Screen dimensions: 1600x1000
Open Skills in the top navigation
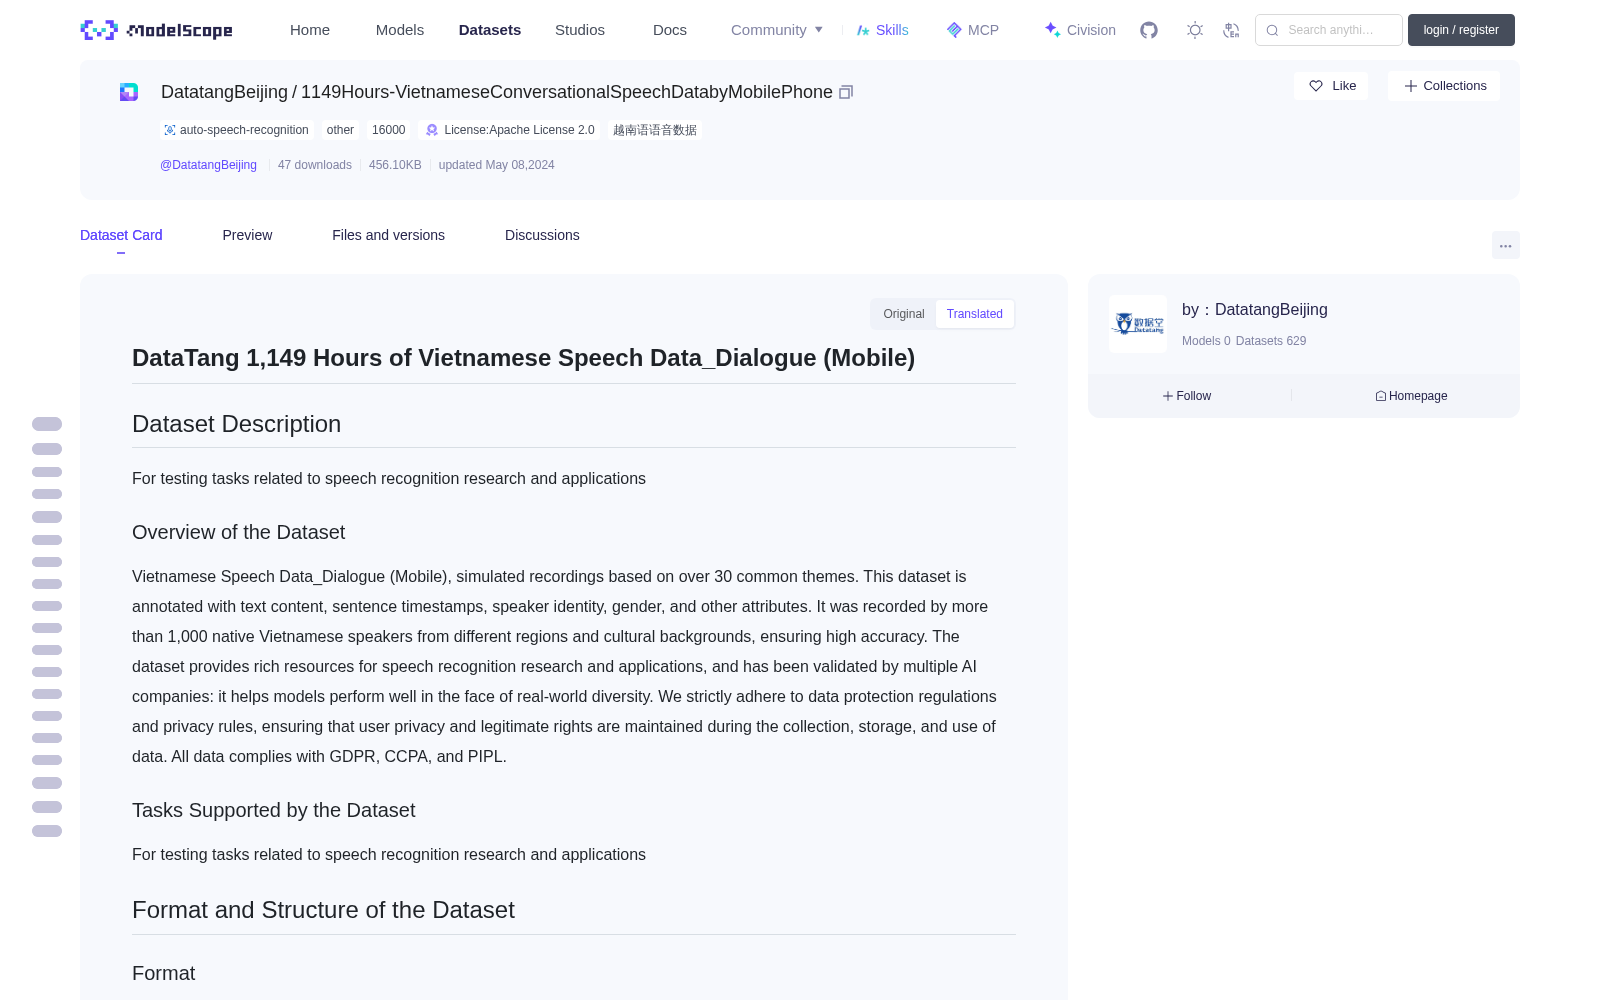click(882, 30)
